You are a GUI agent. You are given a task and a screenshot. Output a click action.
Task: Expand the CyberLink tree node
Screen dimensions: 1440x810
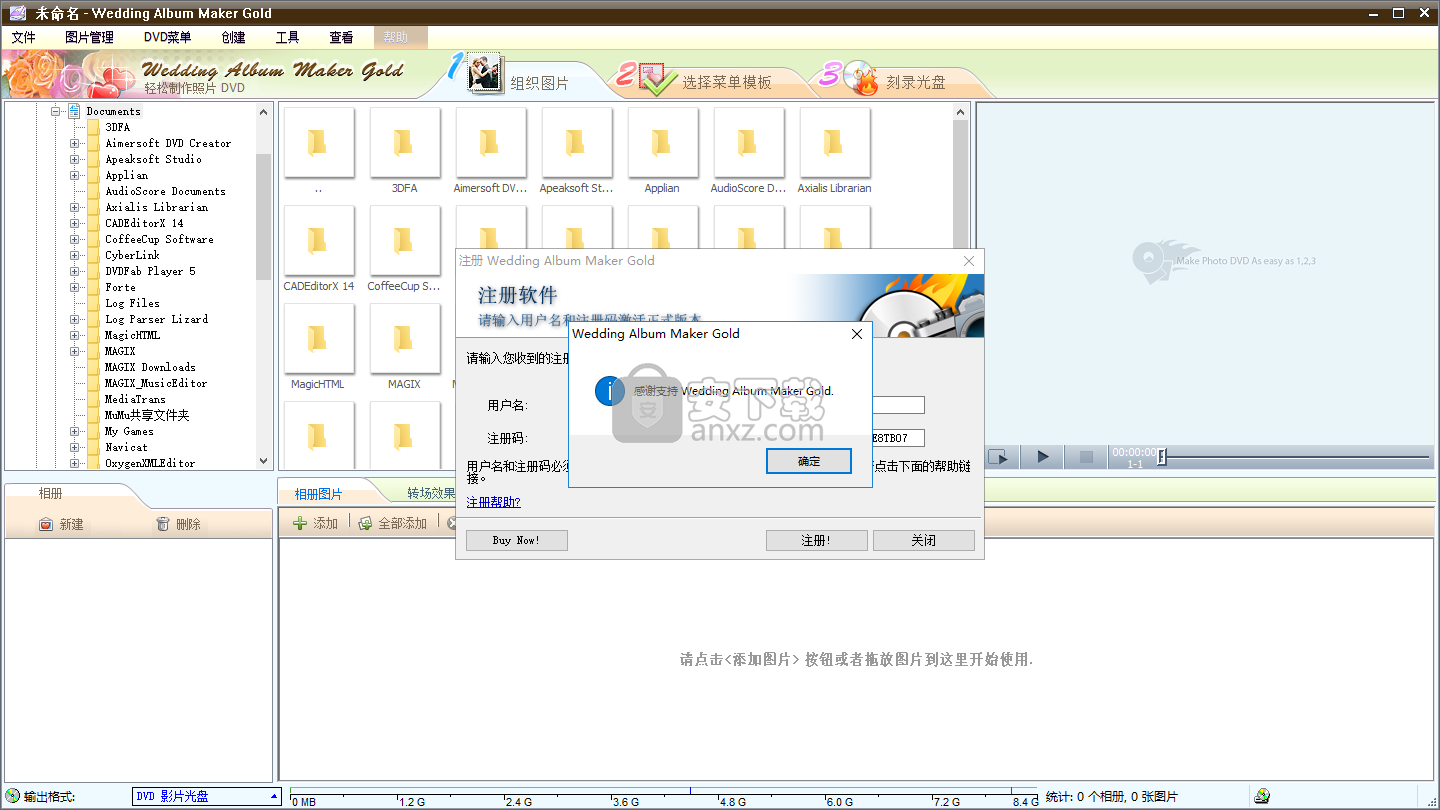(75, 255)
